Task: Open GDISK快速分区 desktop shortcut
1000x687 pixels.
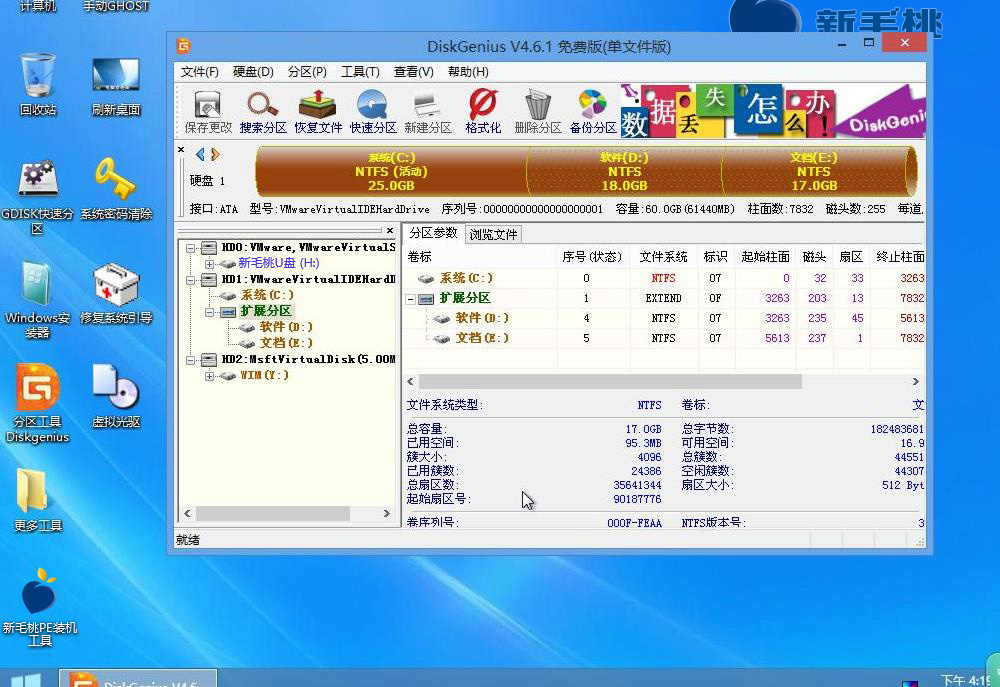Action: pyautogui.click(x=38, y=196)
